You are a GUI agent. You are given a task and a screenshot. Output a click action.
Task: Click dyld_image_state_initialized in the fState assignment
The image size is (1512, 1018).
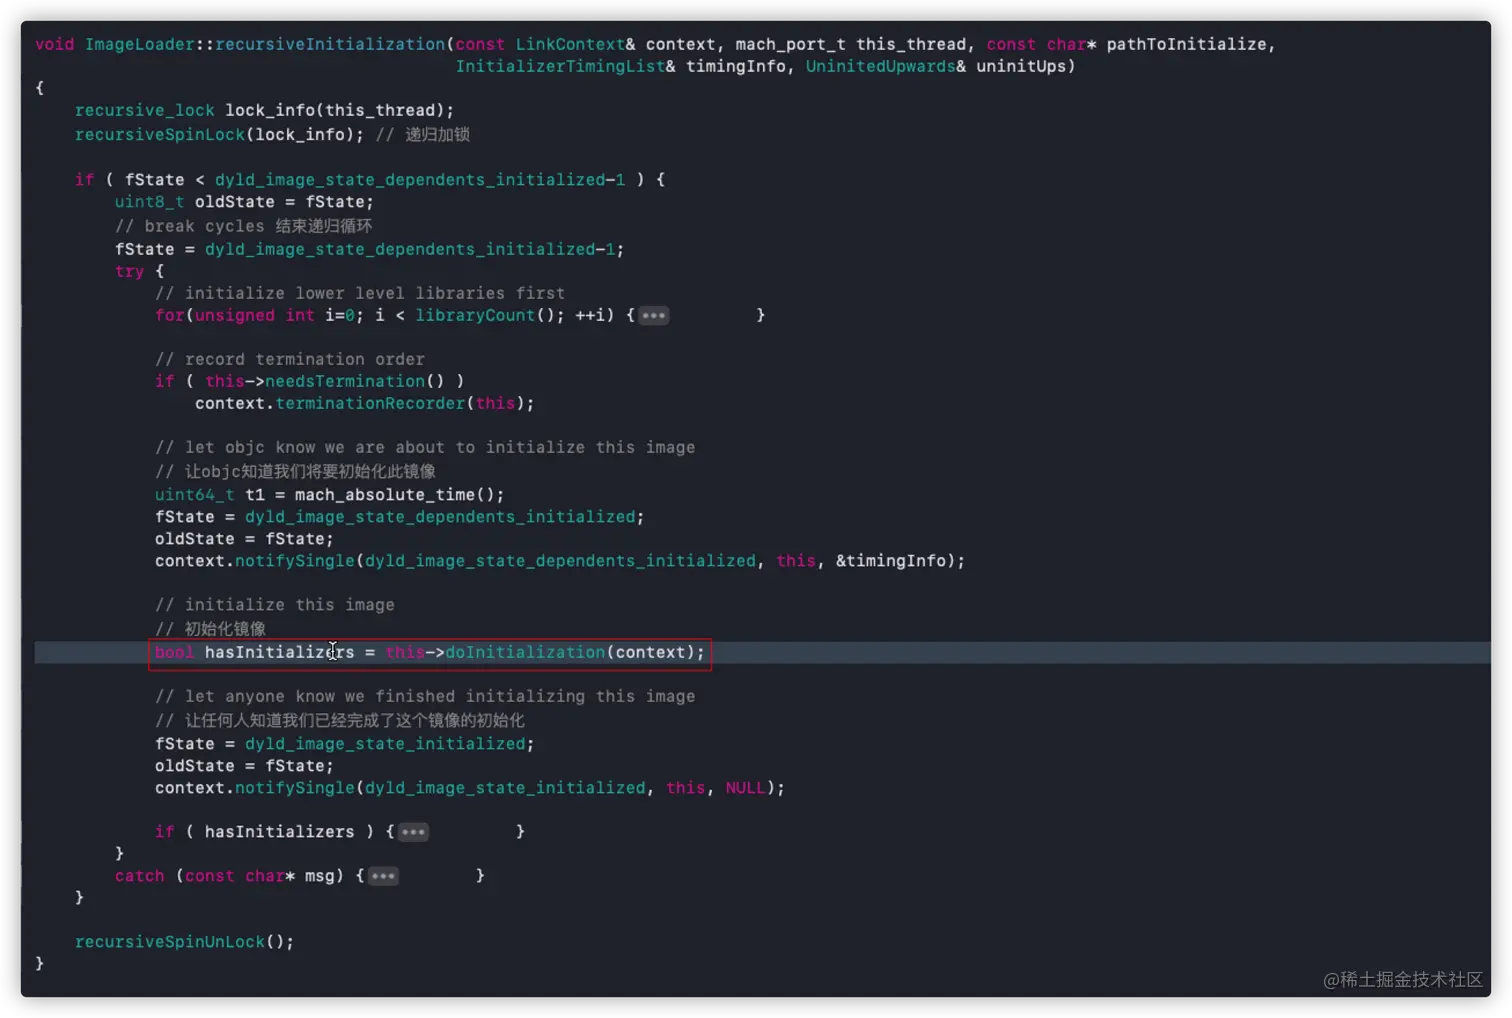coord(385,744)
